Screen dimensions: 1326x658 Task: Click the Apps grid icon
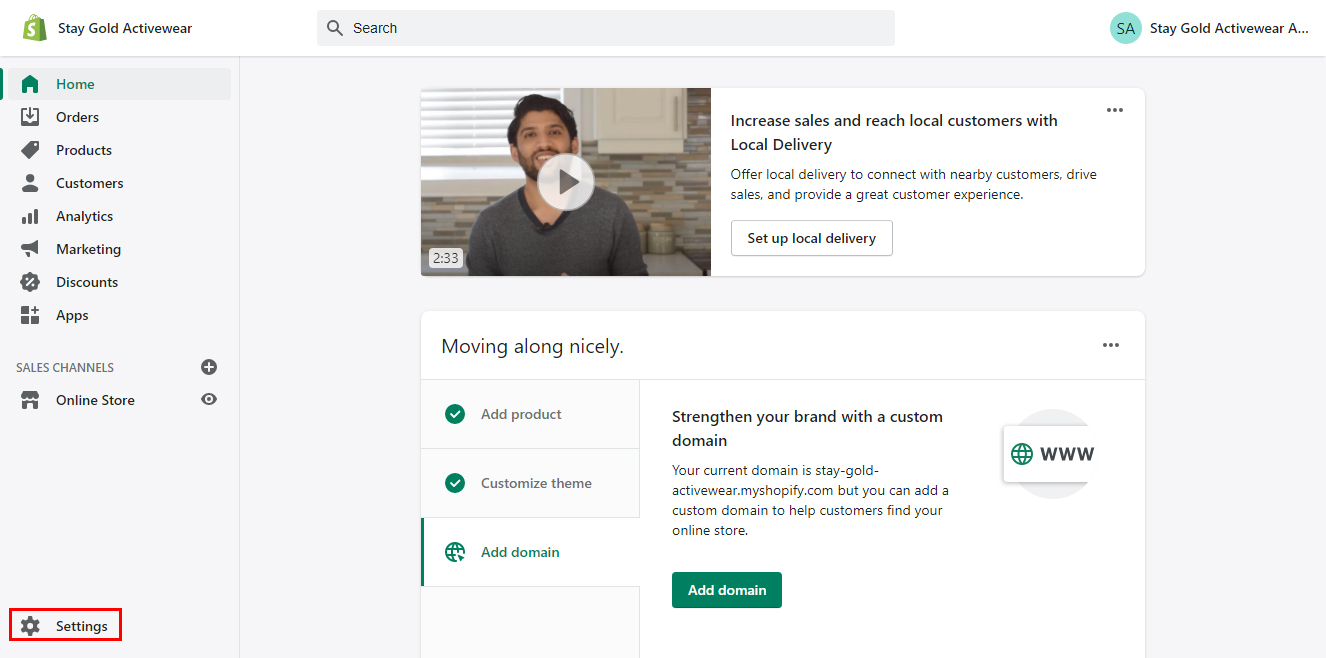point(30,315)
